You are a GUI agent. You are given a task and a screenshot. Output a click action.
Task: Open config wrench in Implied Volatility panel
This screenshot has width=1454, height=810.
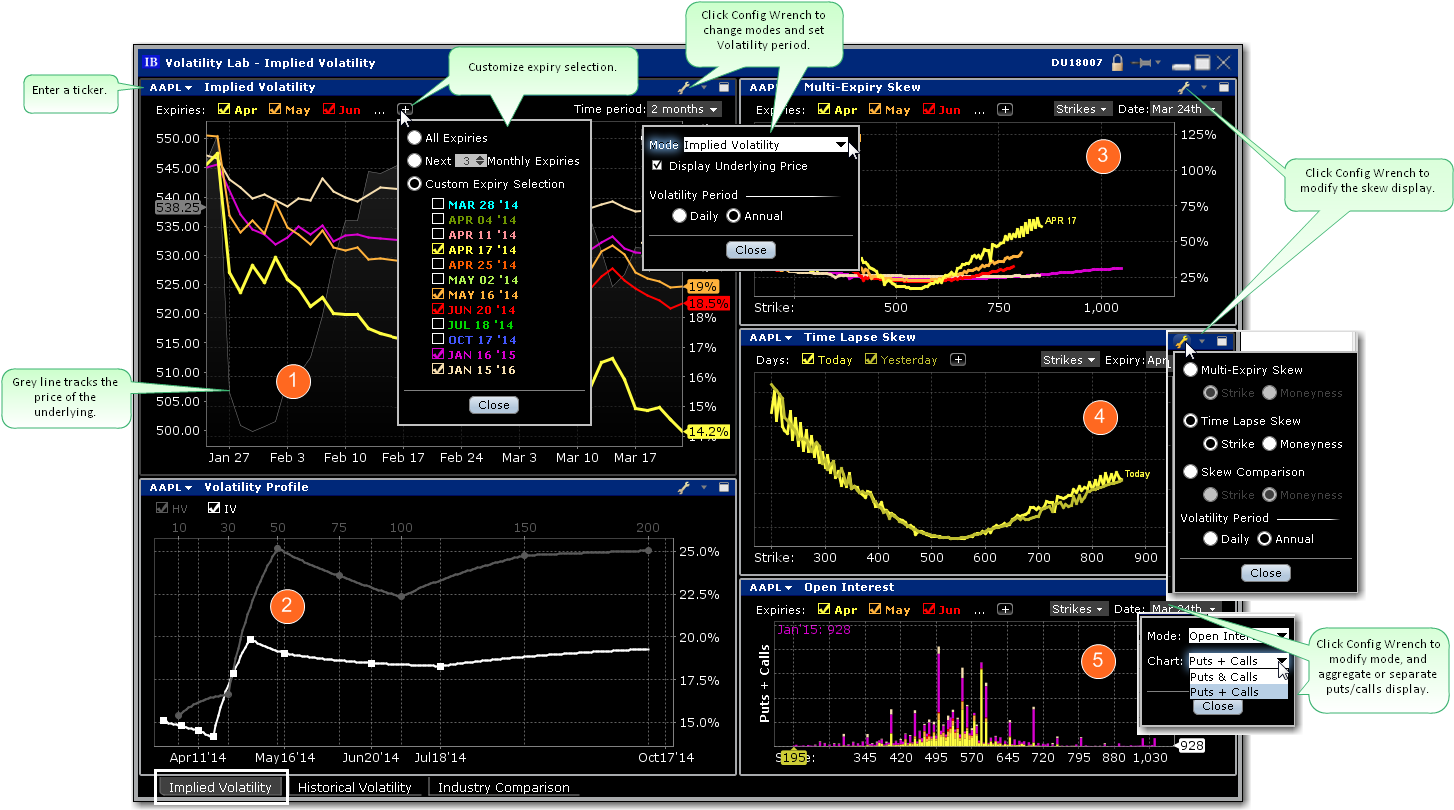point(684,88)
